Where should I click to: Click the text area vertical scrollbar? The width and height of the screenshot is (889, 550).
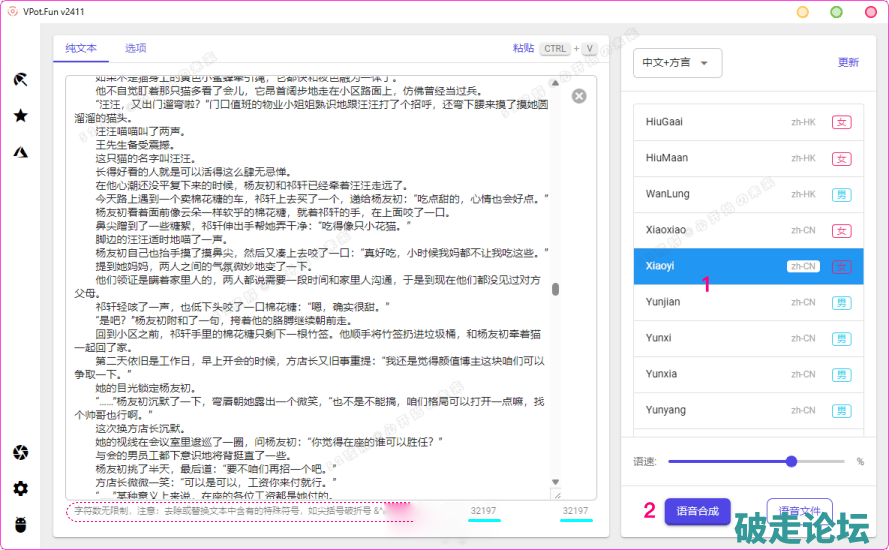(x=555, y=290)
